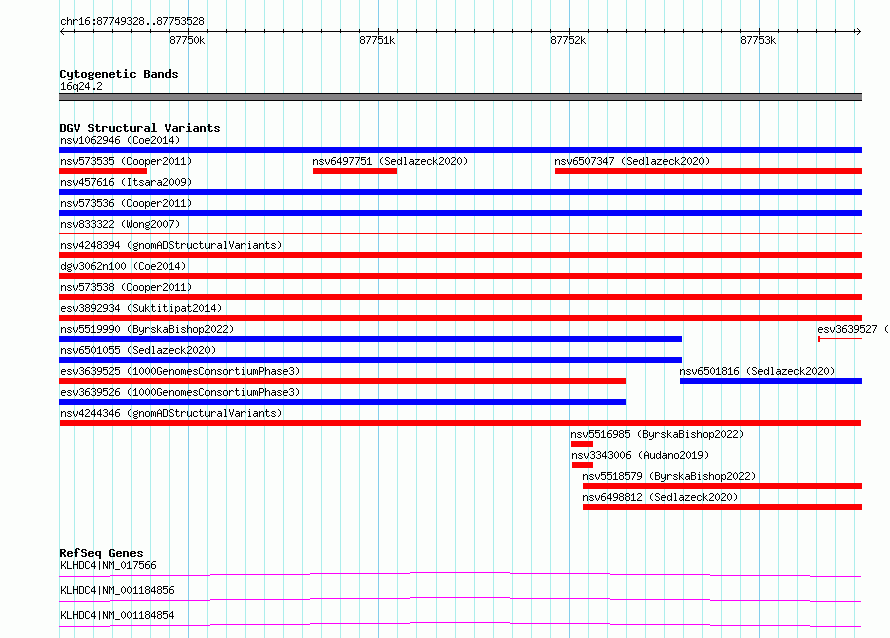Click the 16q24.2 cytogenetic band bar

pyautogui.click(x=460, y=97)
